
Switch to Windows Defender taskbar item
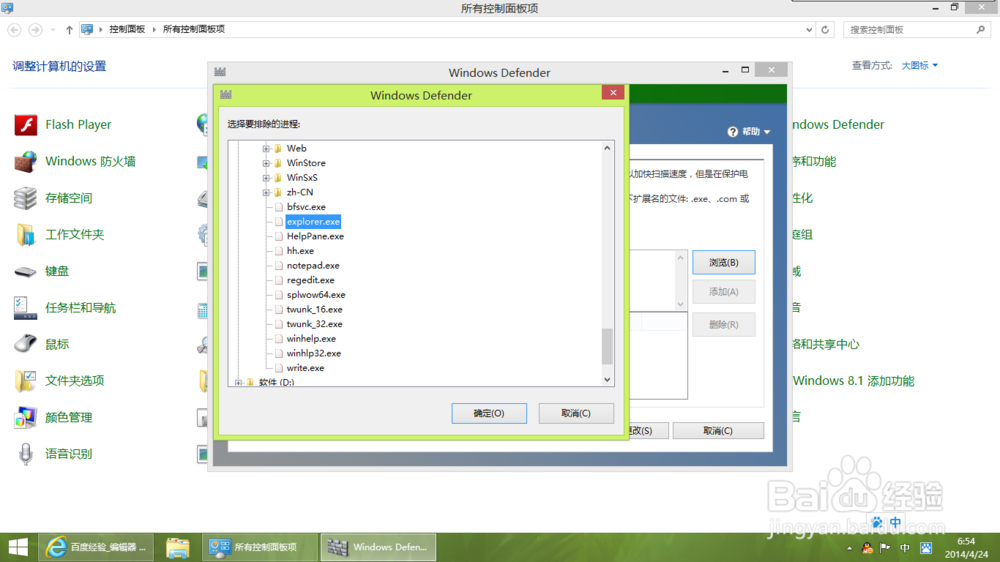coord(378,547)
